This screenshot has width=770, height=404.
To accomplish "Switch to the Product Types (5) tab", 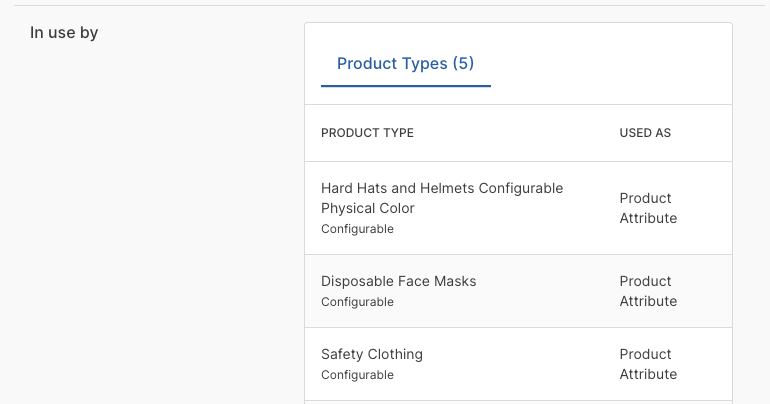I will [x=405, y=64].
